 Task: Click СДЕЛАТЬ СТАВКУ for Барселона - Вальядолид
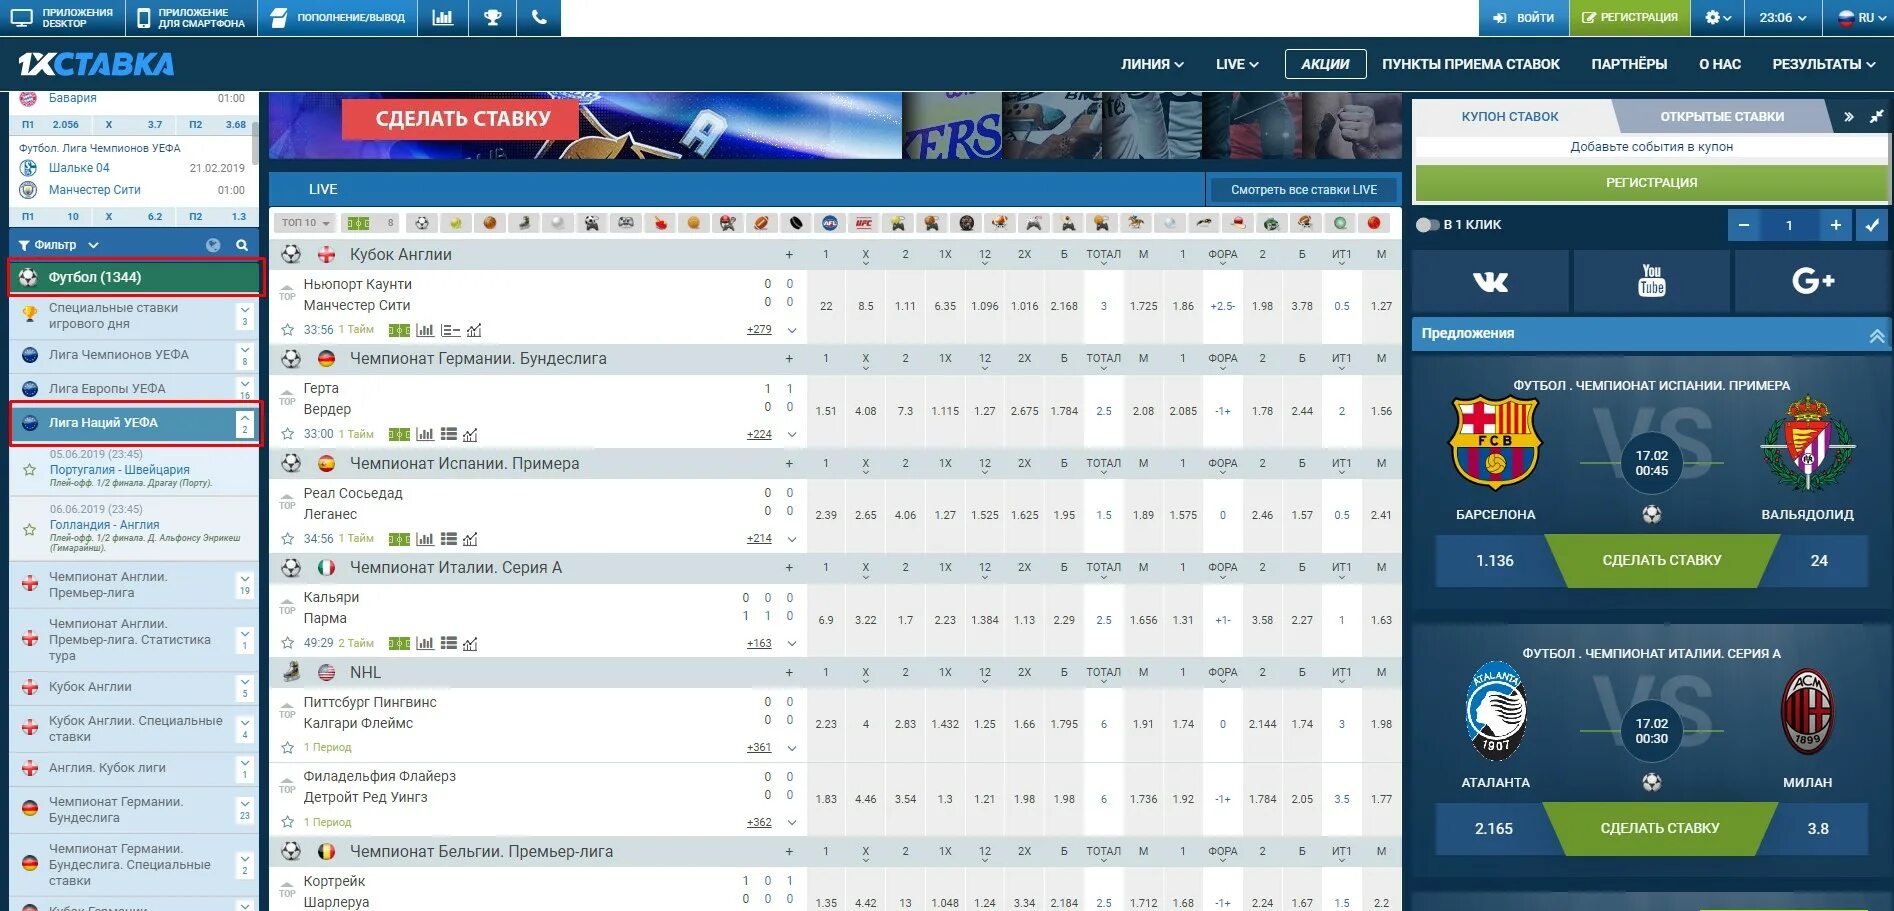tap(1661, 561)
